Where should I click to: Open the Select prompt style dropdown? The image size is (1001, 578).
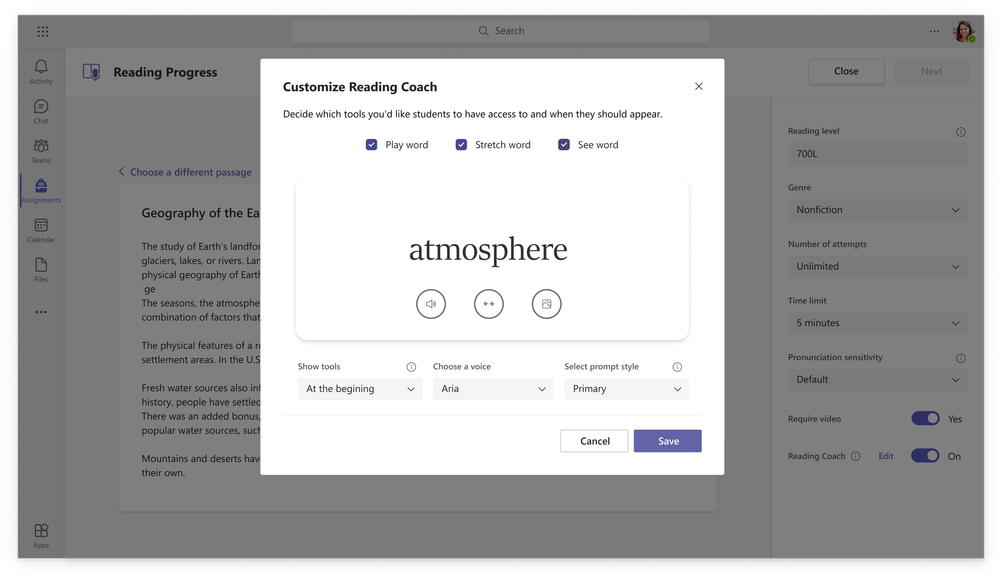(626, 389)
